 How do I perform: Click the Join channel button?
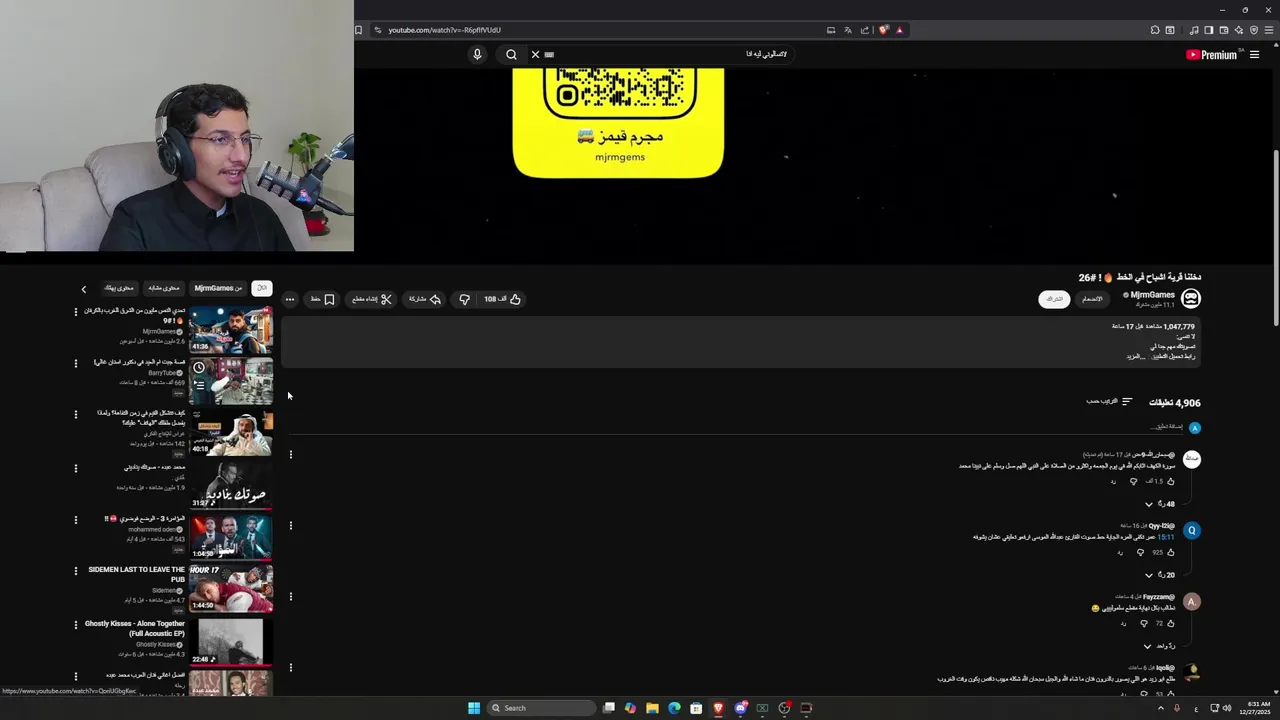(x=1092, y=299)
